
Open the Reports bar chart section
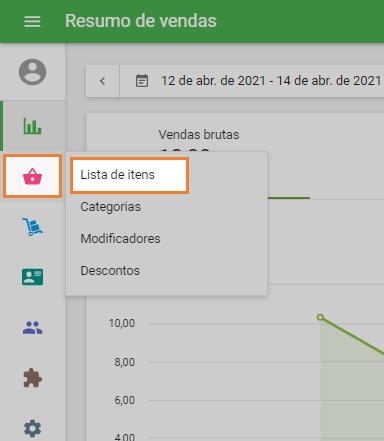pos(32,126)
